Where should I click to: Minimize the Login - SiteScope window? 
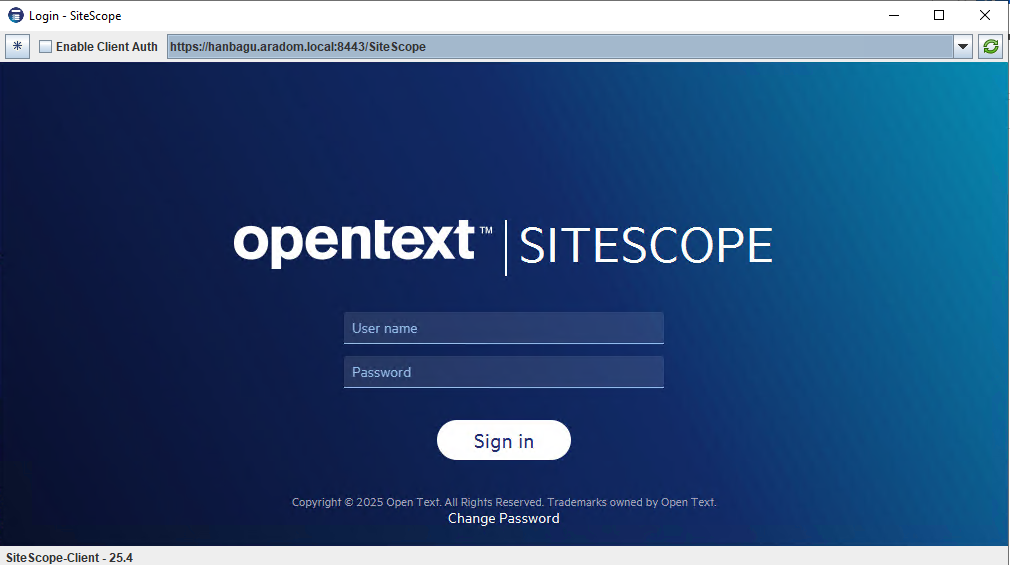pos(894,15)
